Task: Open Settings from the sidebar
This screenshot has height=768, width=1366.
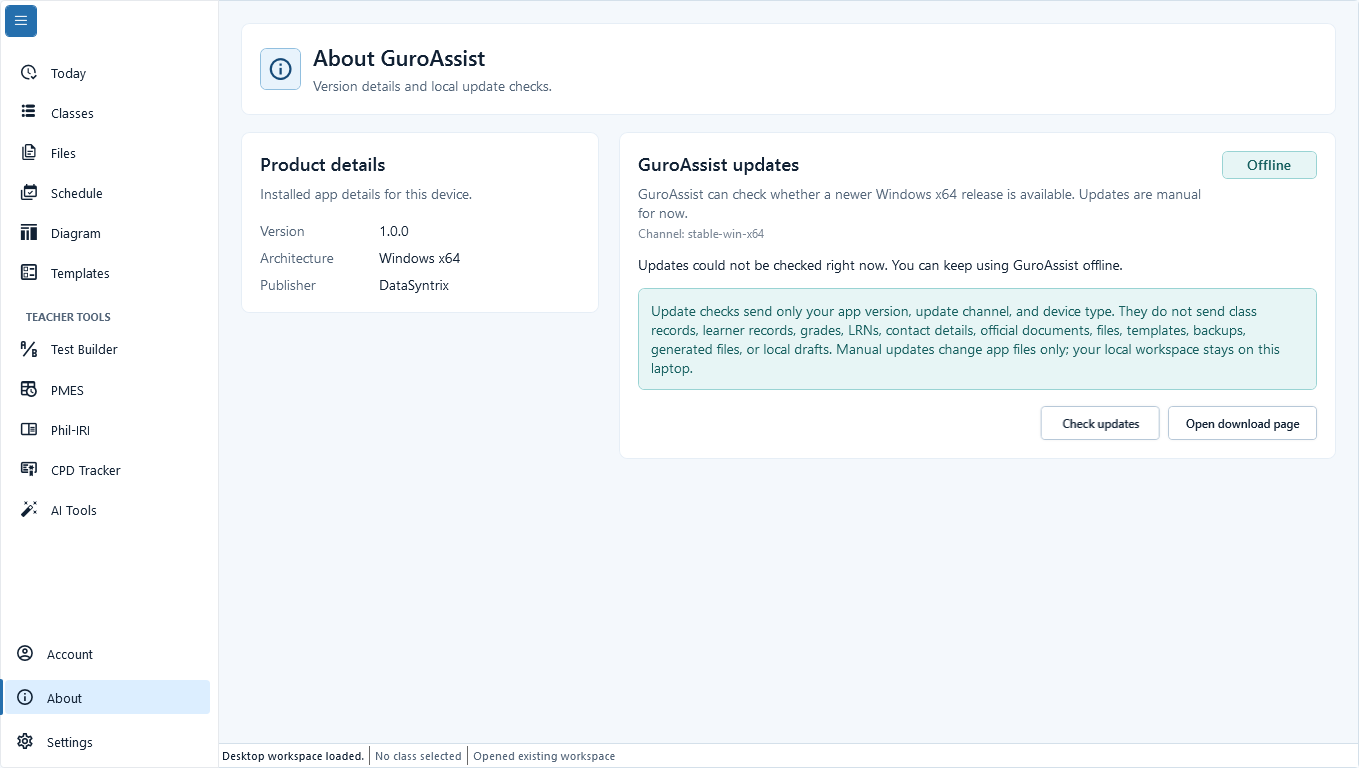Action: click(x=105, y=742)
